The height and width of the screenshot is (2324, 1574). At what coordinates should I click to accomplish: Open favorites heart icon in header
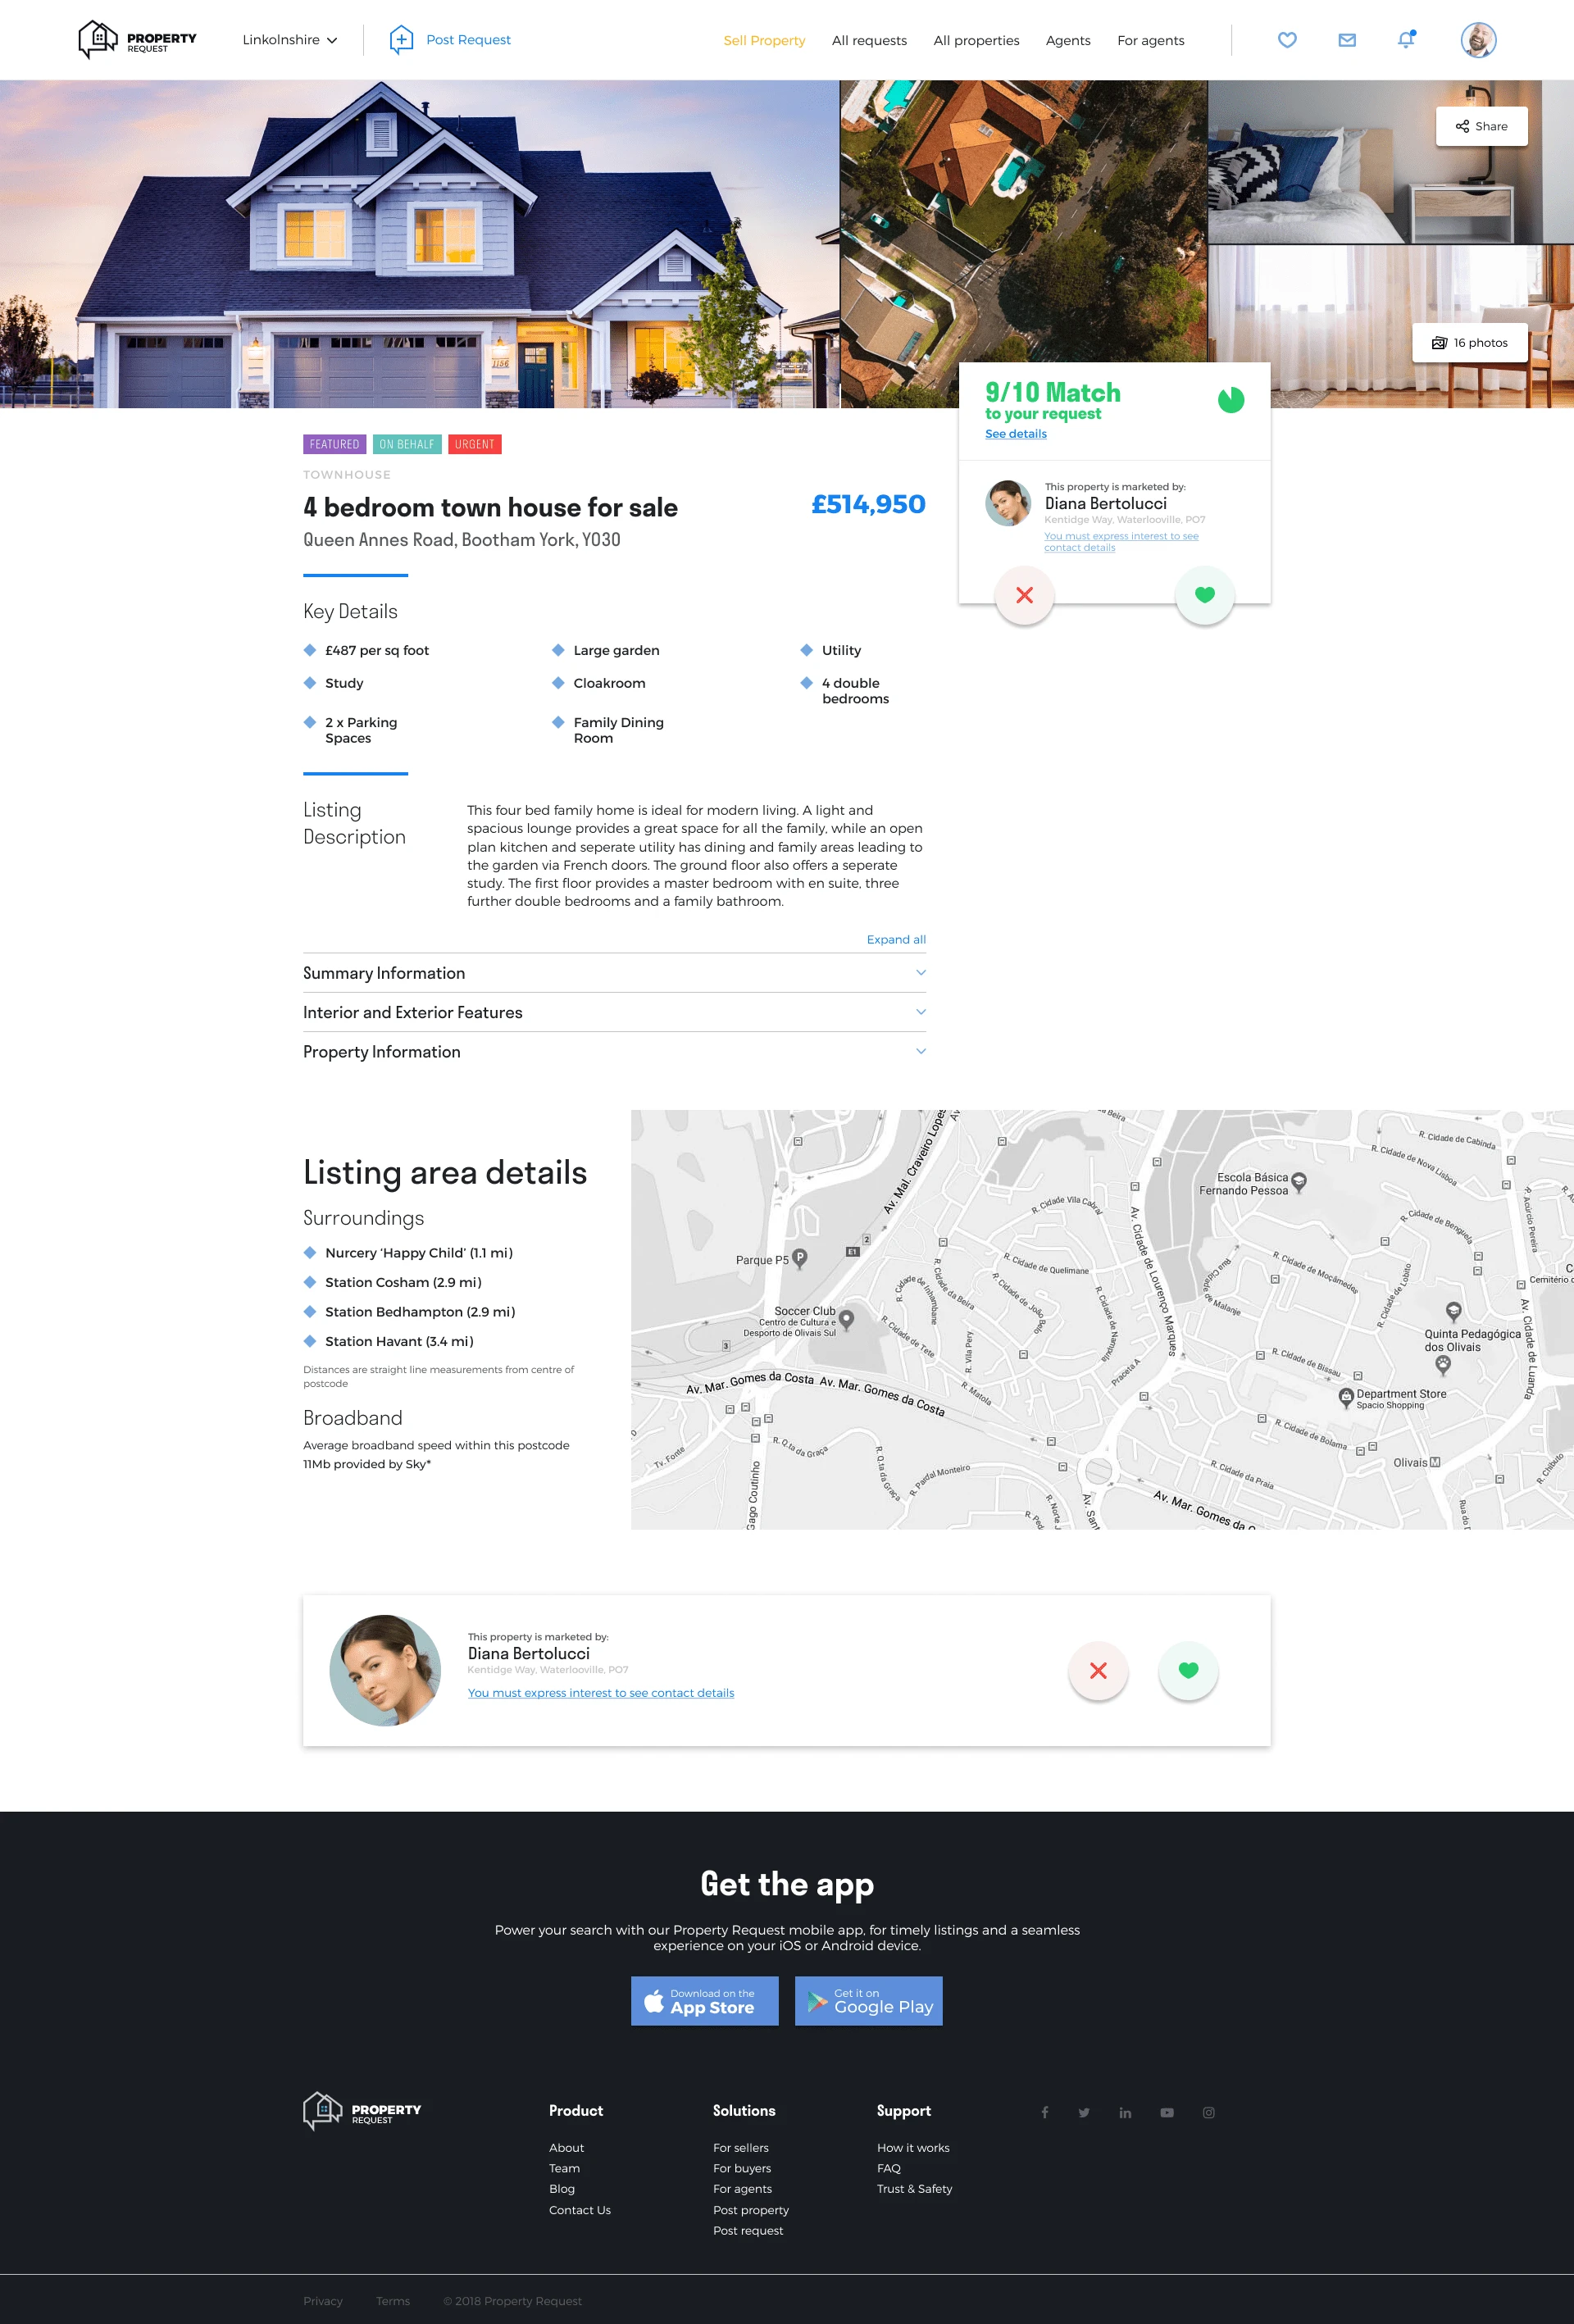1287,40
